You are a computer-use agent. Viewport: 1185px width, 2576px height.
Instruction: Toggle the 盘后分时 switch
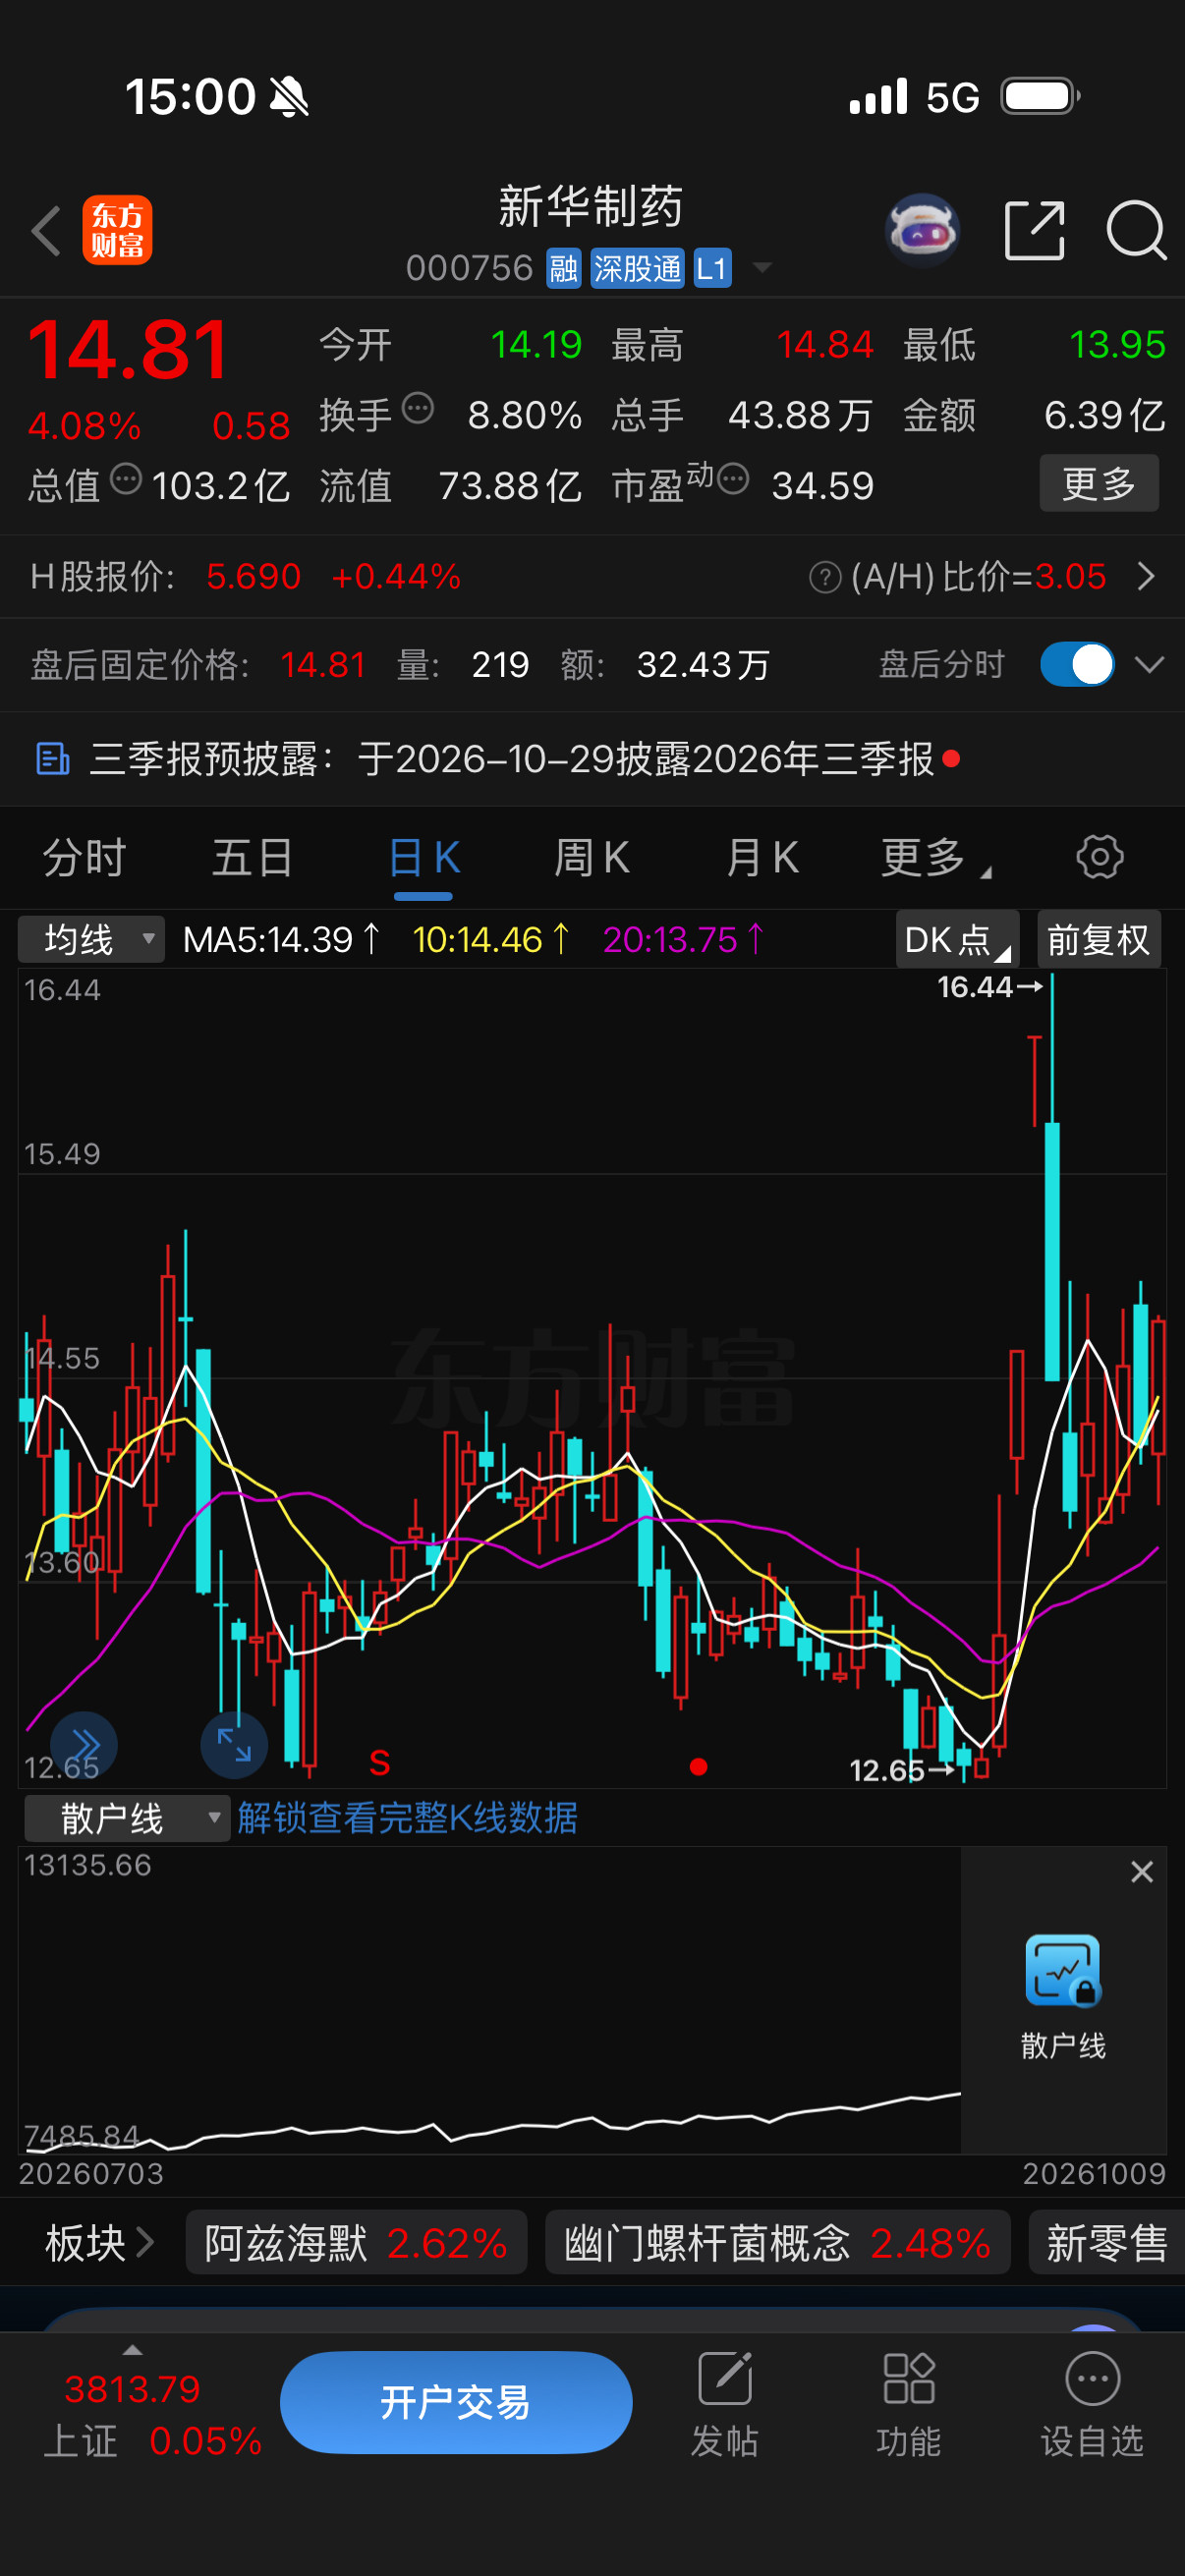[1078, 664]
